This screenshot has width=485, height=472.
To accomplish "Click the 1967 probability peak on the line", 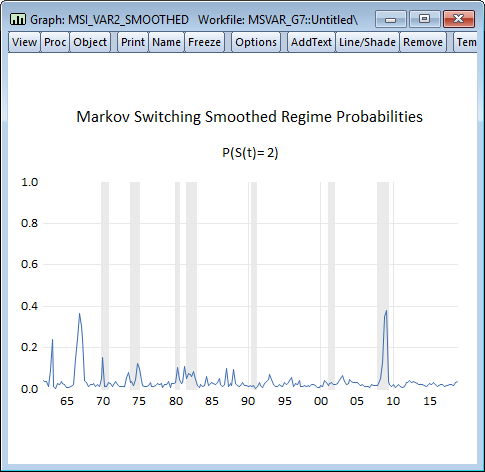I will point(79,314).
